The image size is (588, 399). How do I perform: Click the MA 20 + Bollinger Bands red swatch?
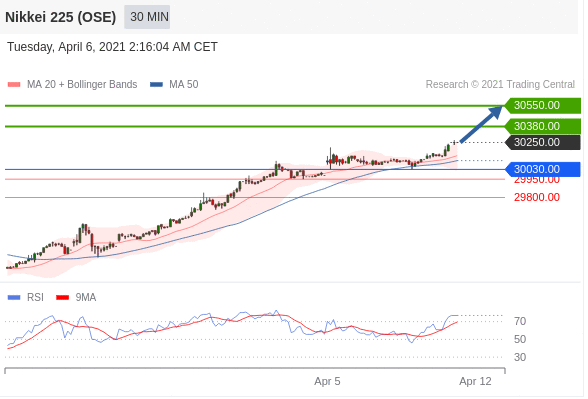tap(14, 85)
